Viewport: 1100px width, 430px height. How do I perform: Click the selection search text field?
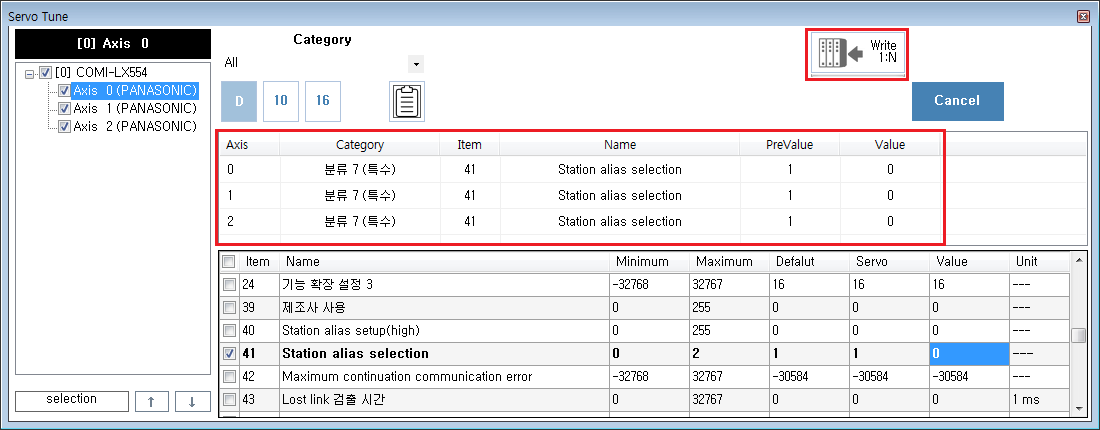73,400
